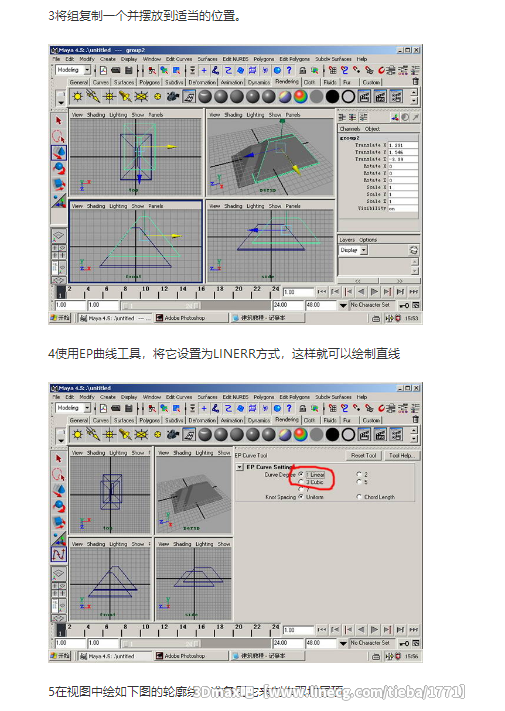Activate the Rotate tool in group2 Maya window
Viewport: 505px width, 711px height.
pos(58,168)
